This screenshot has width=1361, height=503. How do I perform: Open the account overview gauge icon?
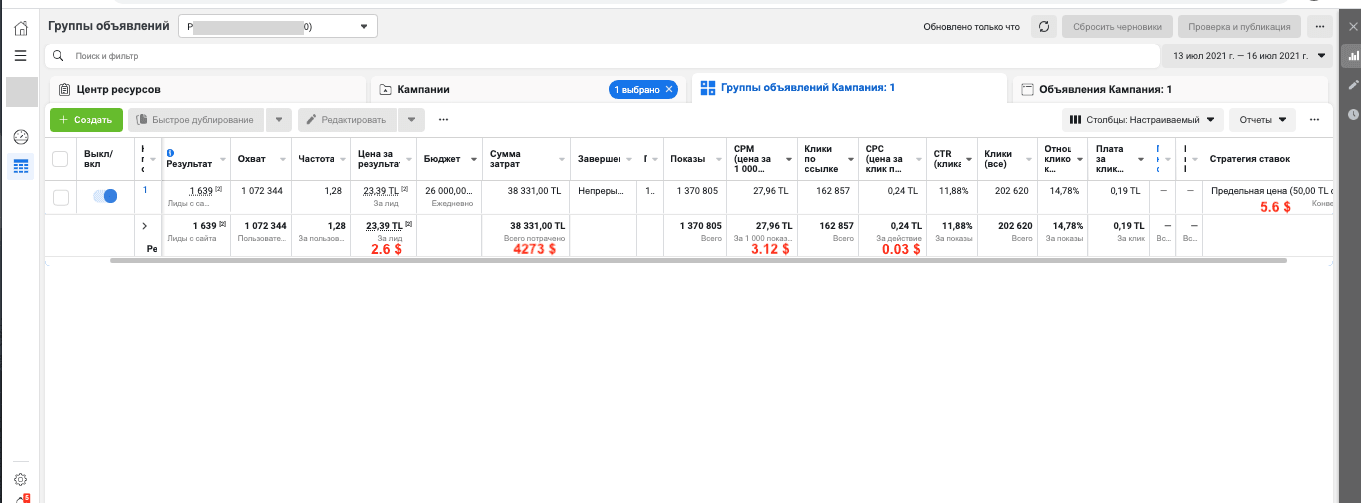pyautogui.click(x=21, y=136)
